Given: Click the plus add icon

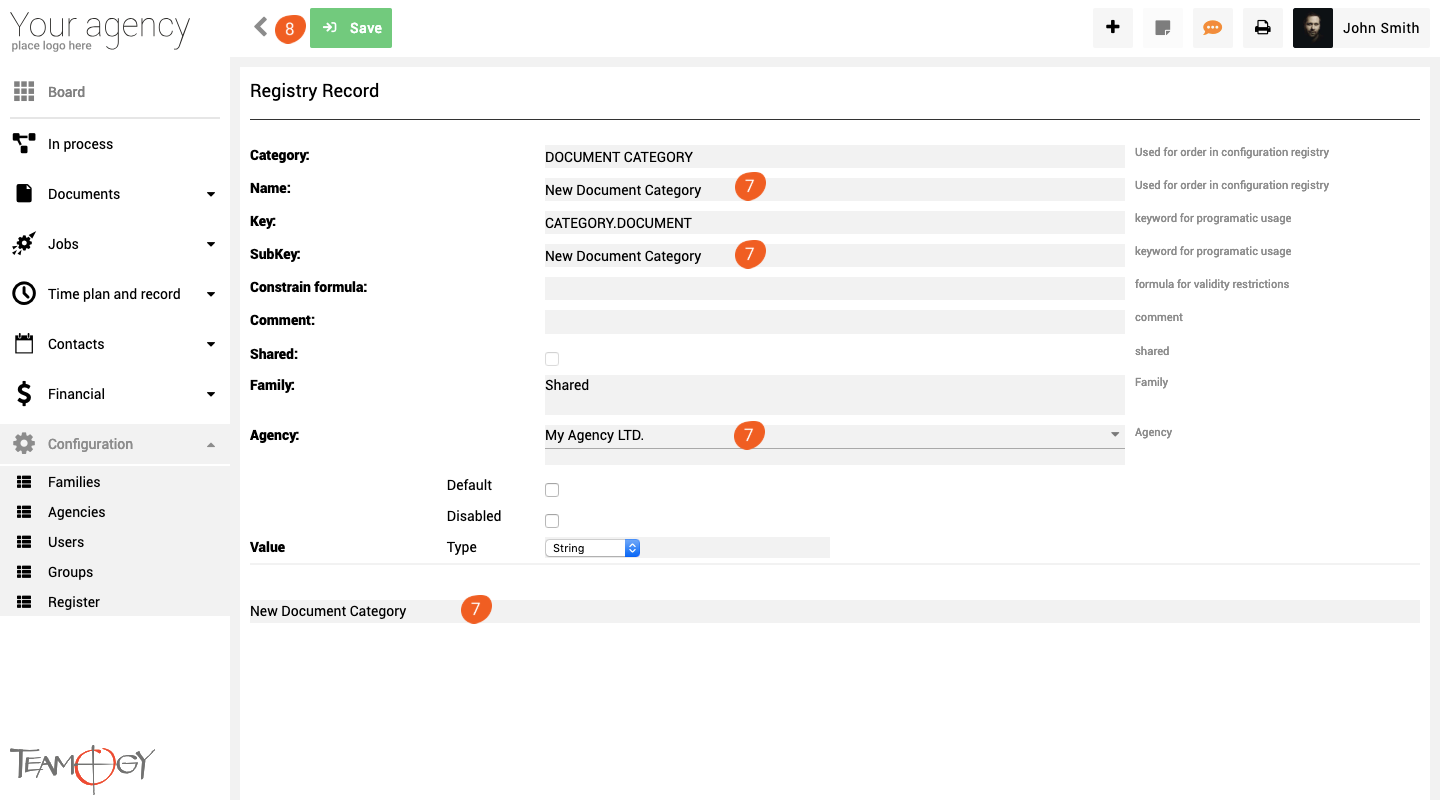Looking at the screenshot, I should tap(1112, 28).
